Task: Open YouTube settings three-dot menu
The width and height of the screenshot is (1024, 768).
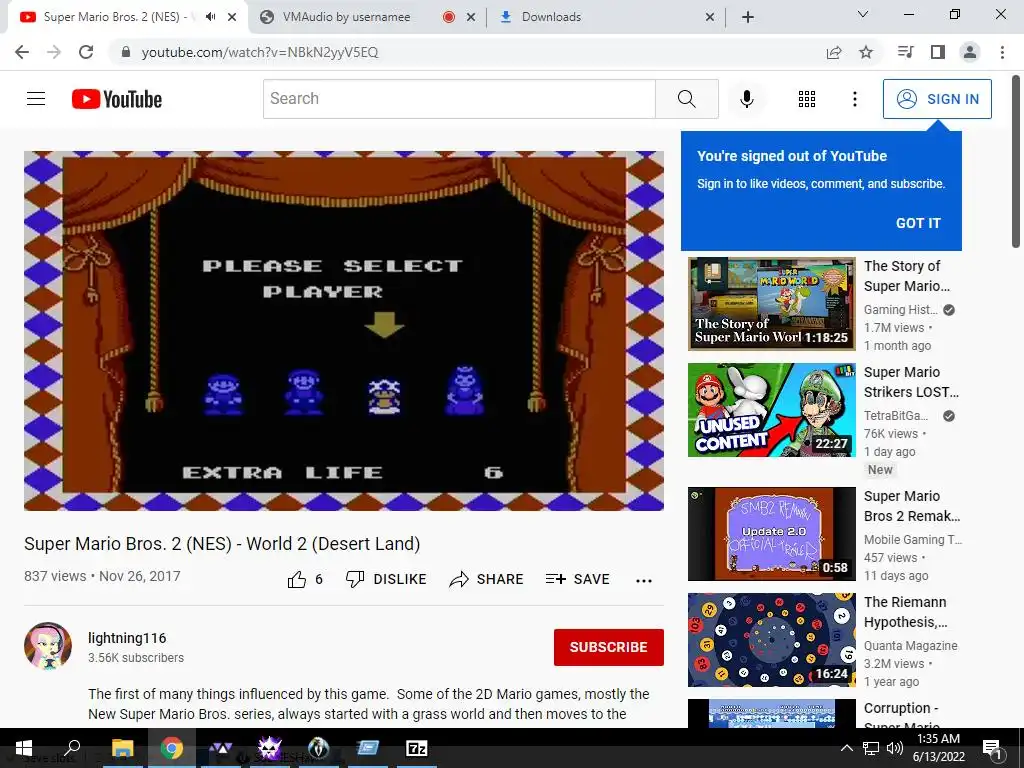Action: coord(854,99)
